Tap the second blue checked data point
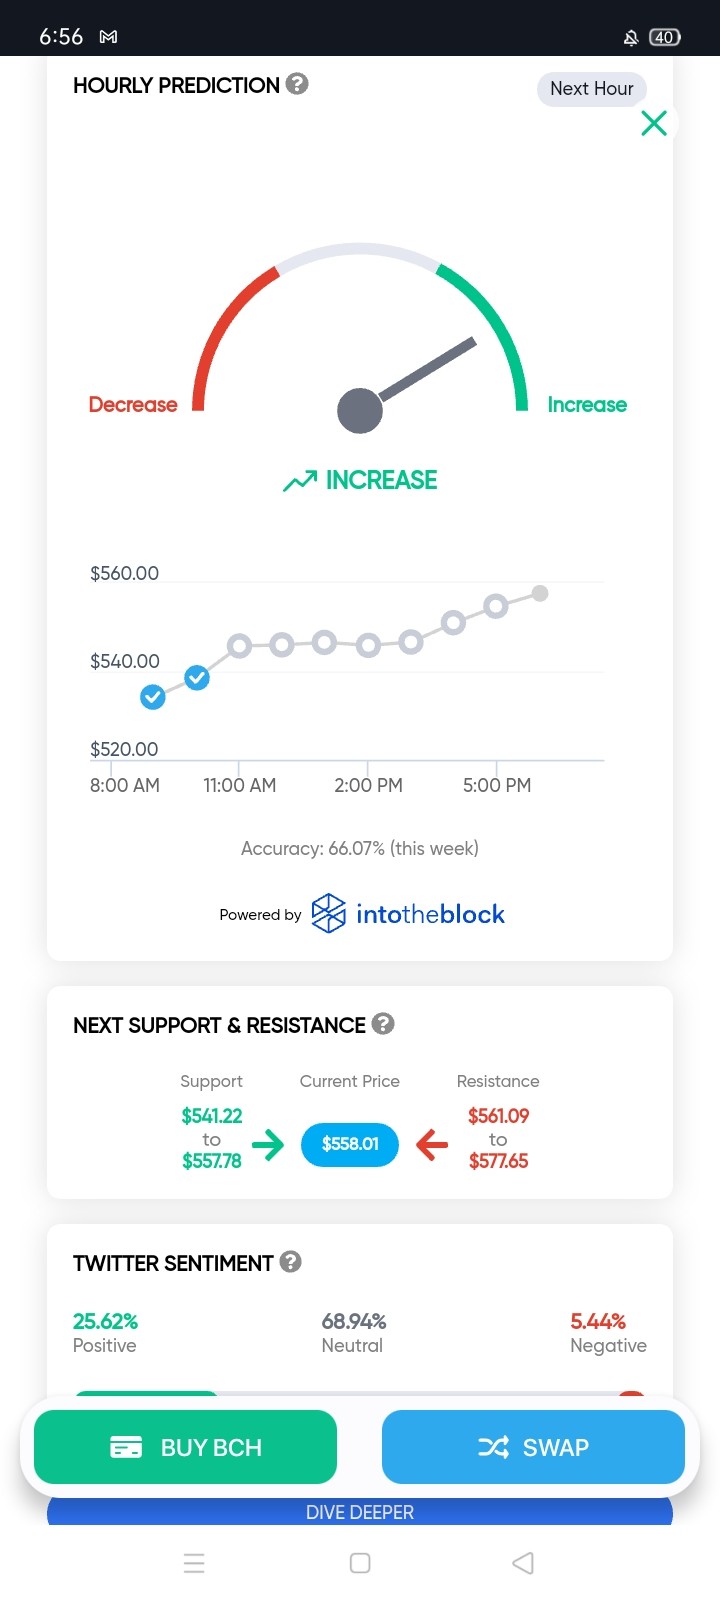 coord(197,678)
